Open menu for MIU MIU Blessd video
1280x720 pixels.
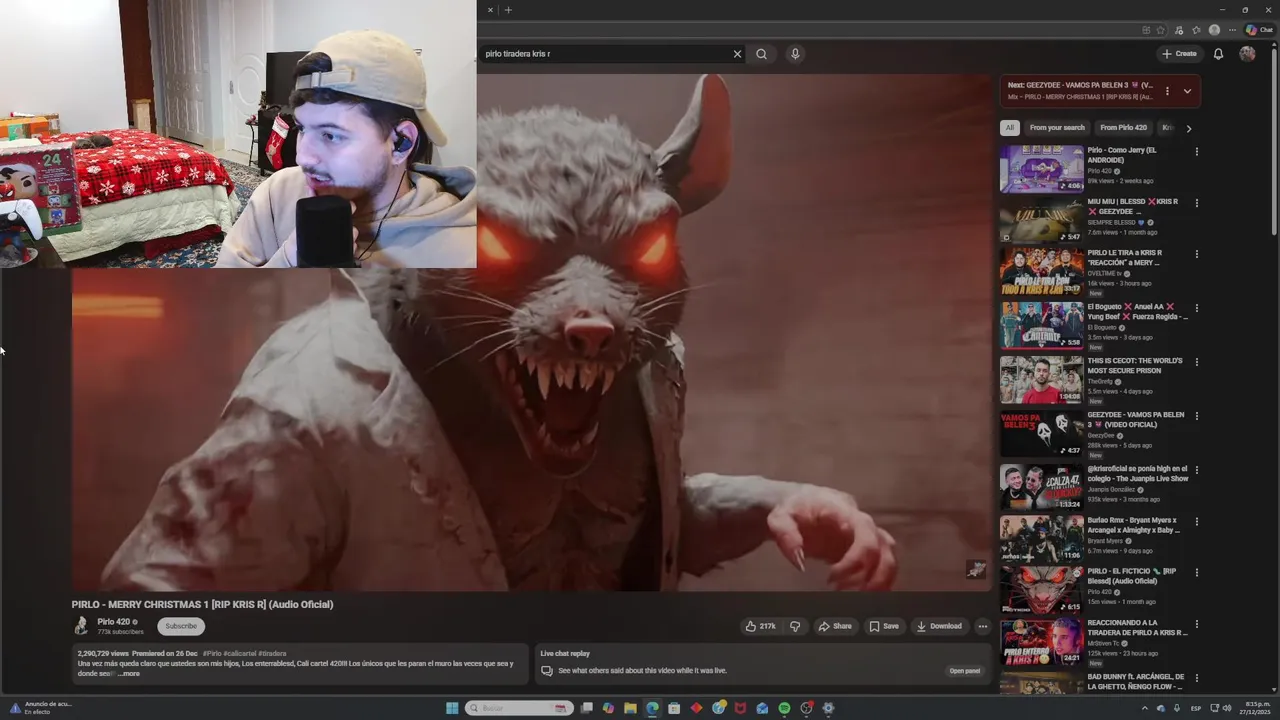pos(1197,203)
